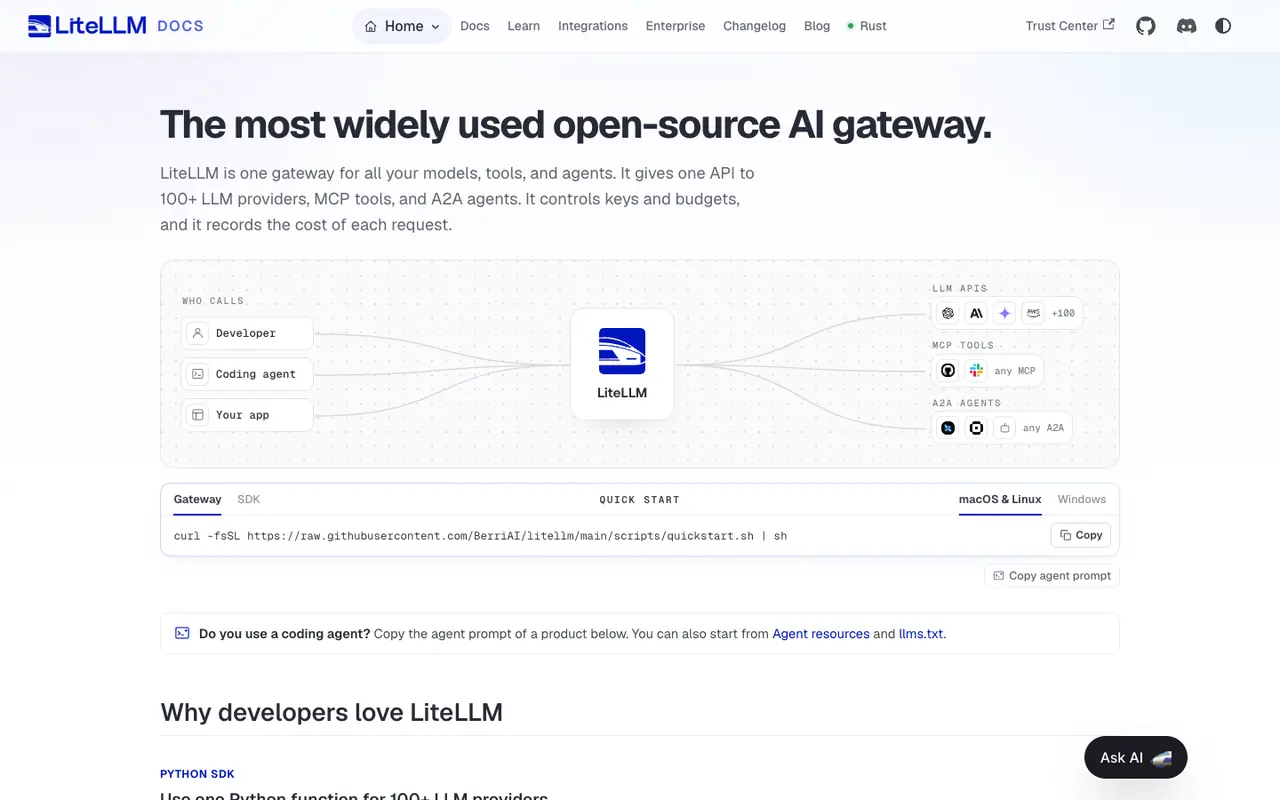The height and width of the screenshot is (800, 1280).
Task: Select the macOS & Linux tab
Action: point(1000,499)
